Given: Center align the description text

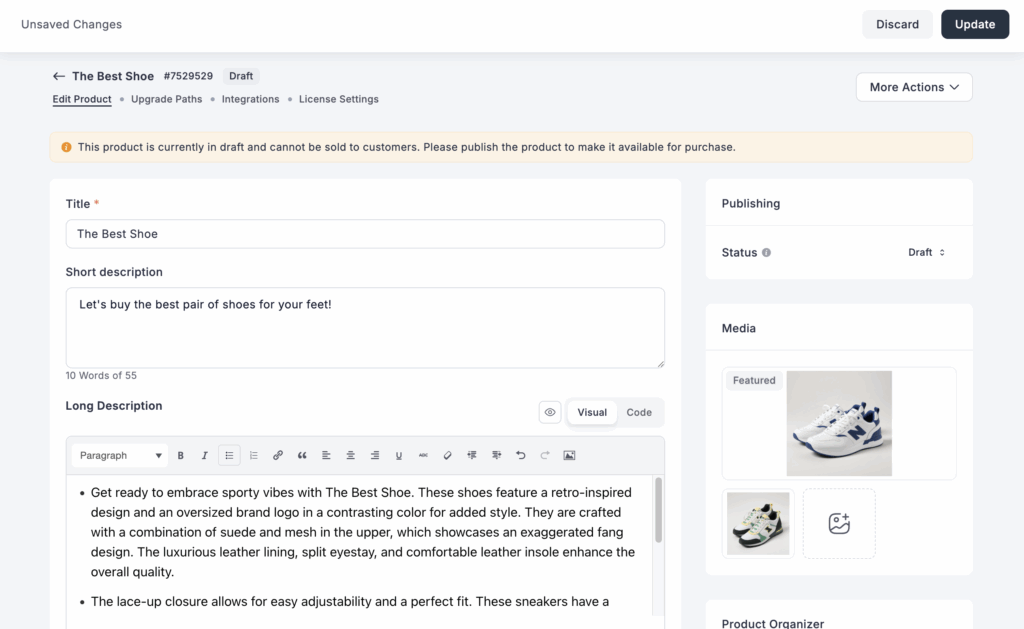Looking at the screenshot, I should [x=350, y=455].
